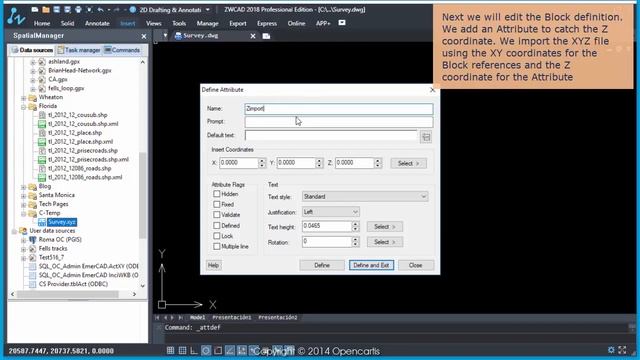Enable the Validate attribute flag
The image size is (640, 360).
[217, 214]
